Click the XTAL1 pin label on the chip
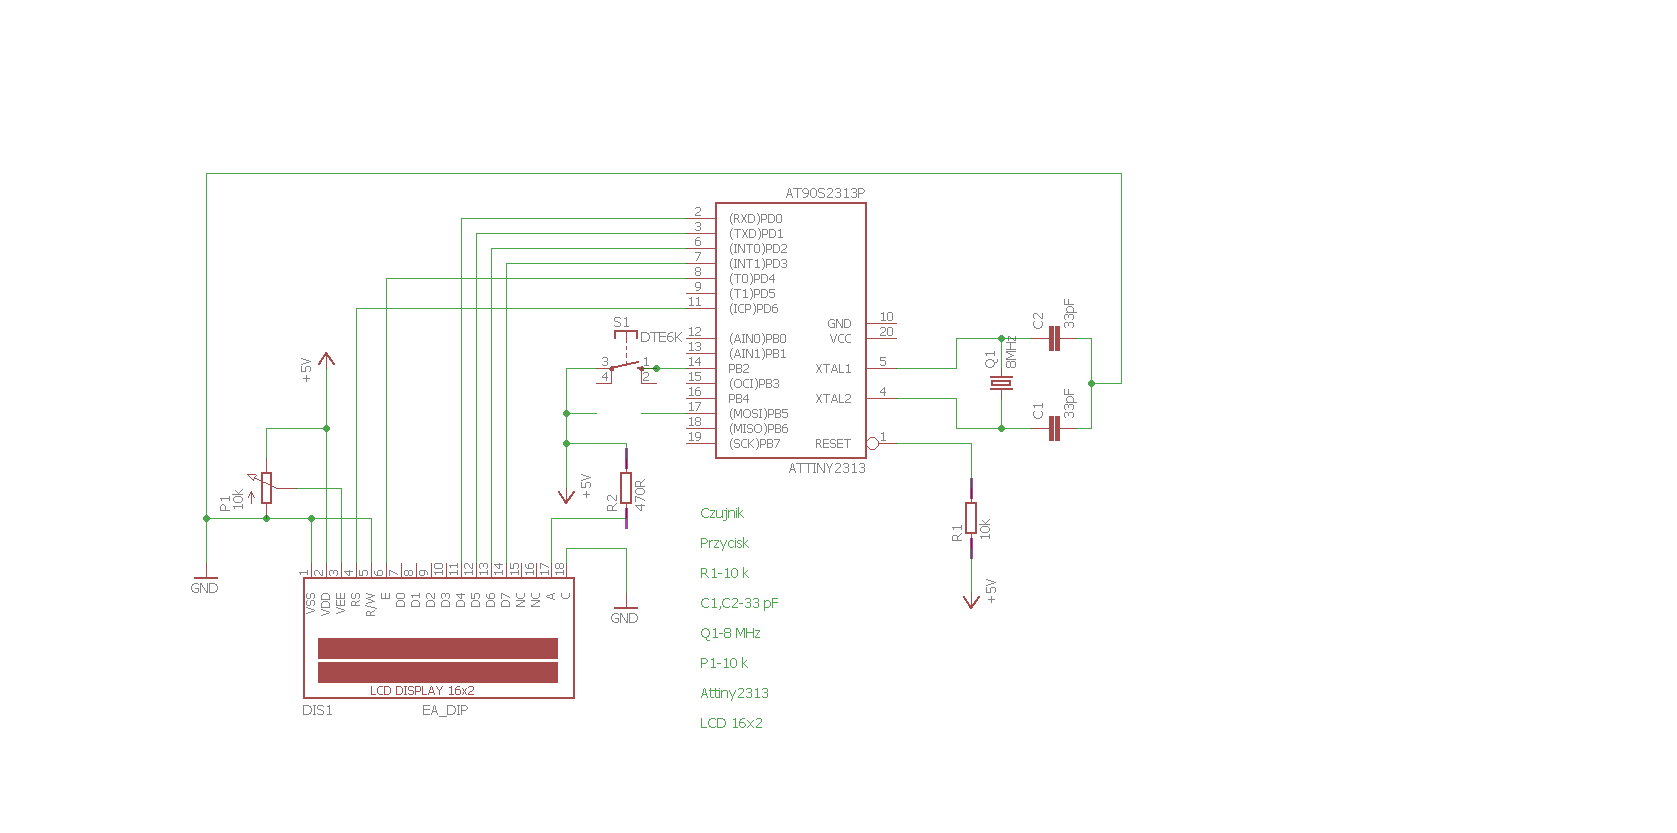Image resolution: width=1677 pixels, height=833 pixels. click(833, 369)
